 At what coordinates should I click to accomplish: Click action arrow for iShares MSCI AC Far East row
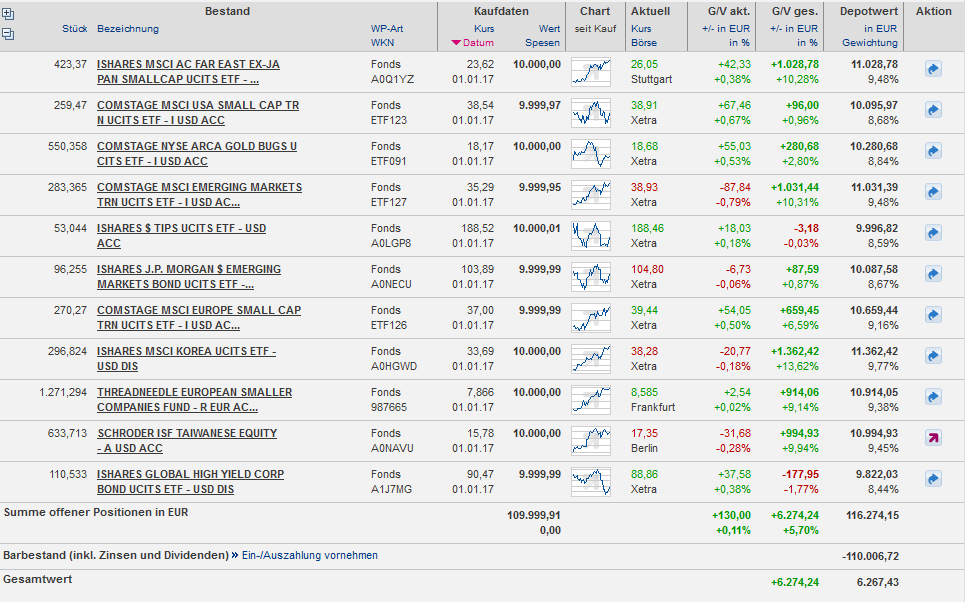click(x=933, y=69)
